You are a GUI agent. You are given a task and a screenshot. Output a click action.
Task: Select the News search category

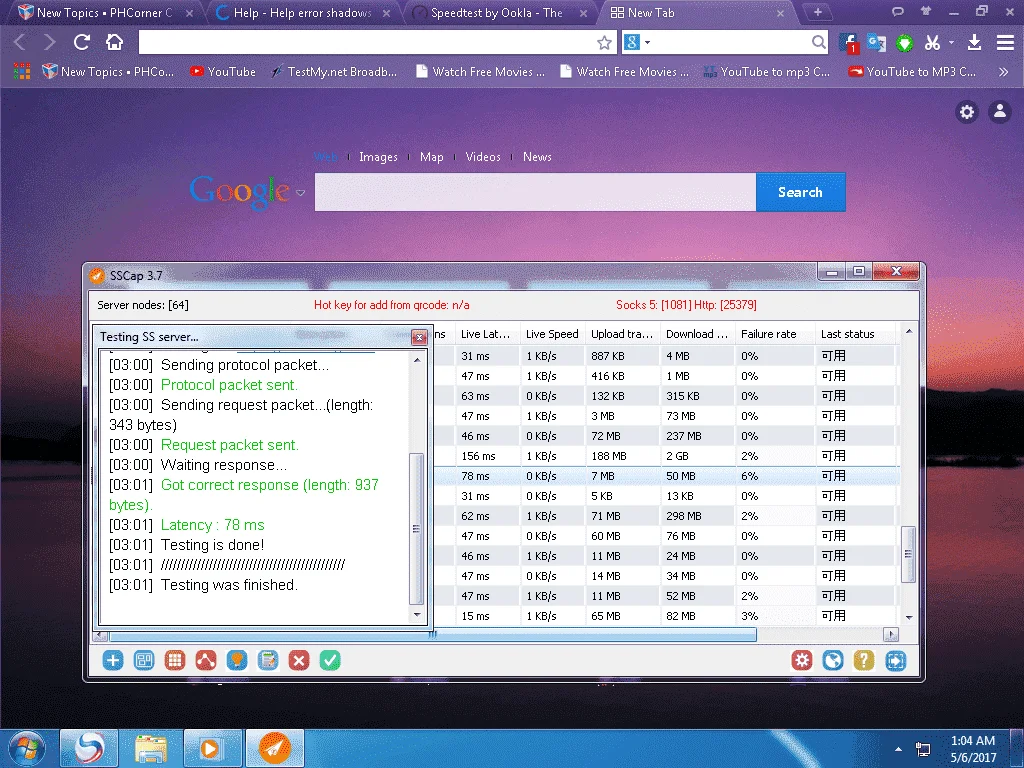click(x=537, y=157)
